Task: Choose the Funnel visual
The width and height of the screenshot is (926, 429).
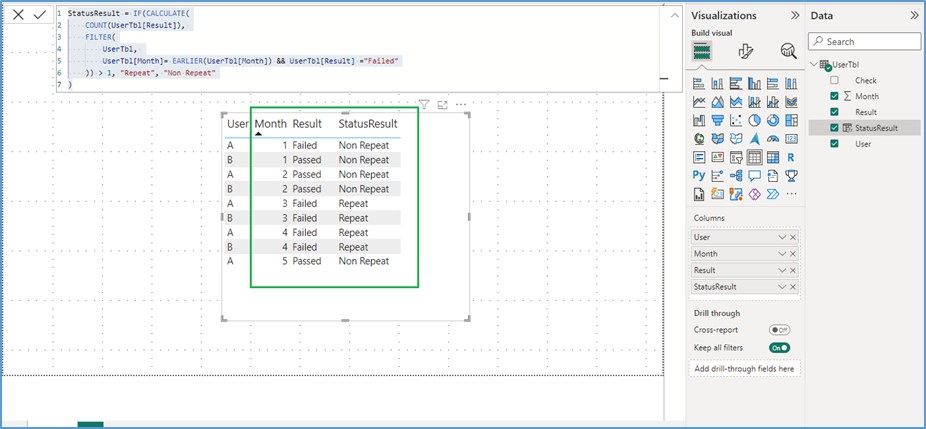Action: coord(718,121)
